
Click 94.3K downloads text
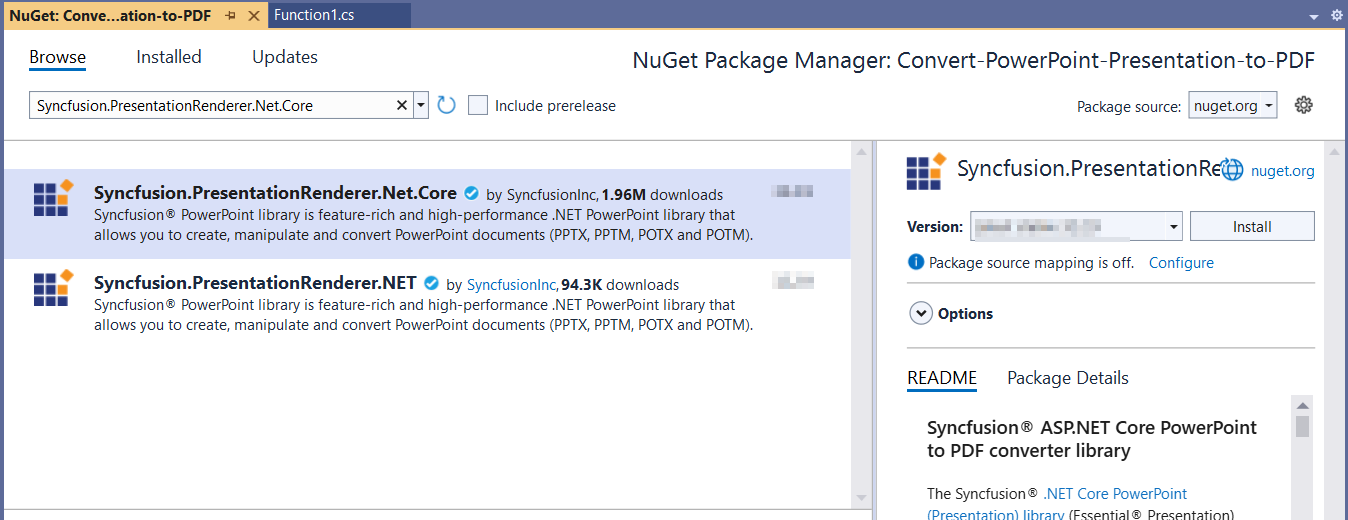pos(620,285)
